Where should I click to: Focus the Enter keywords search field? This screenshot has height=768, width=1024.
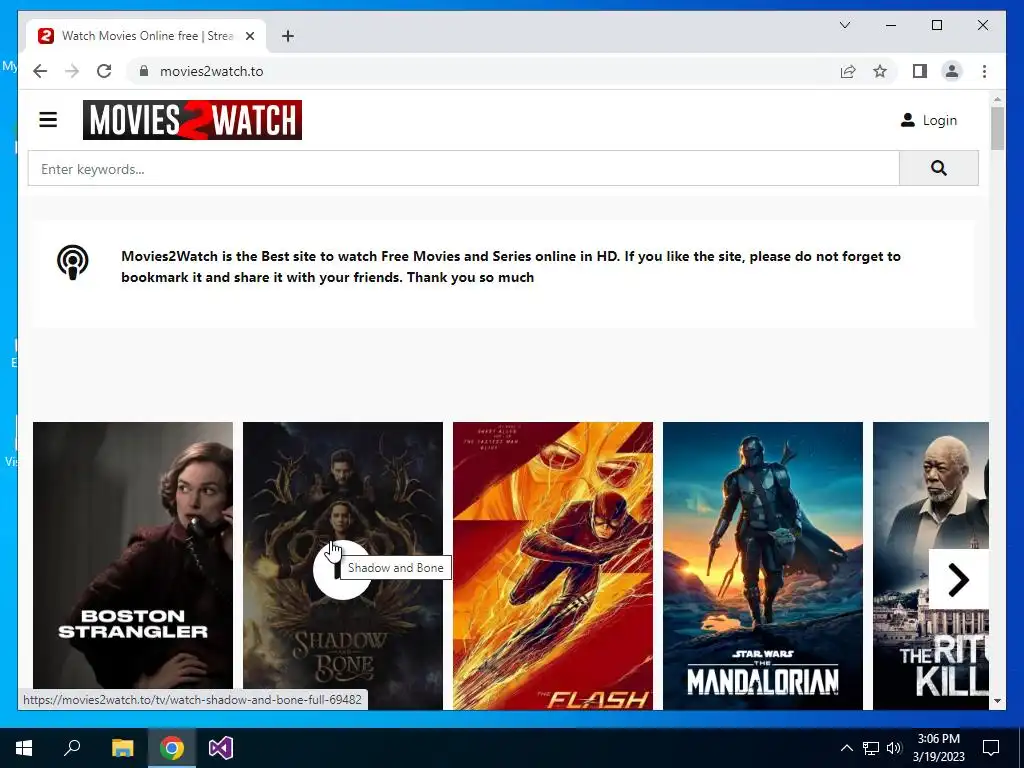pyautogui.click(x=464, y=168)
